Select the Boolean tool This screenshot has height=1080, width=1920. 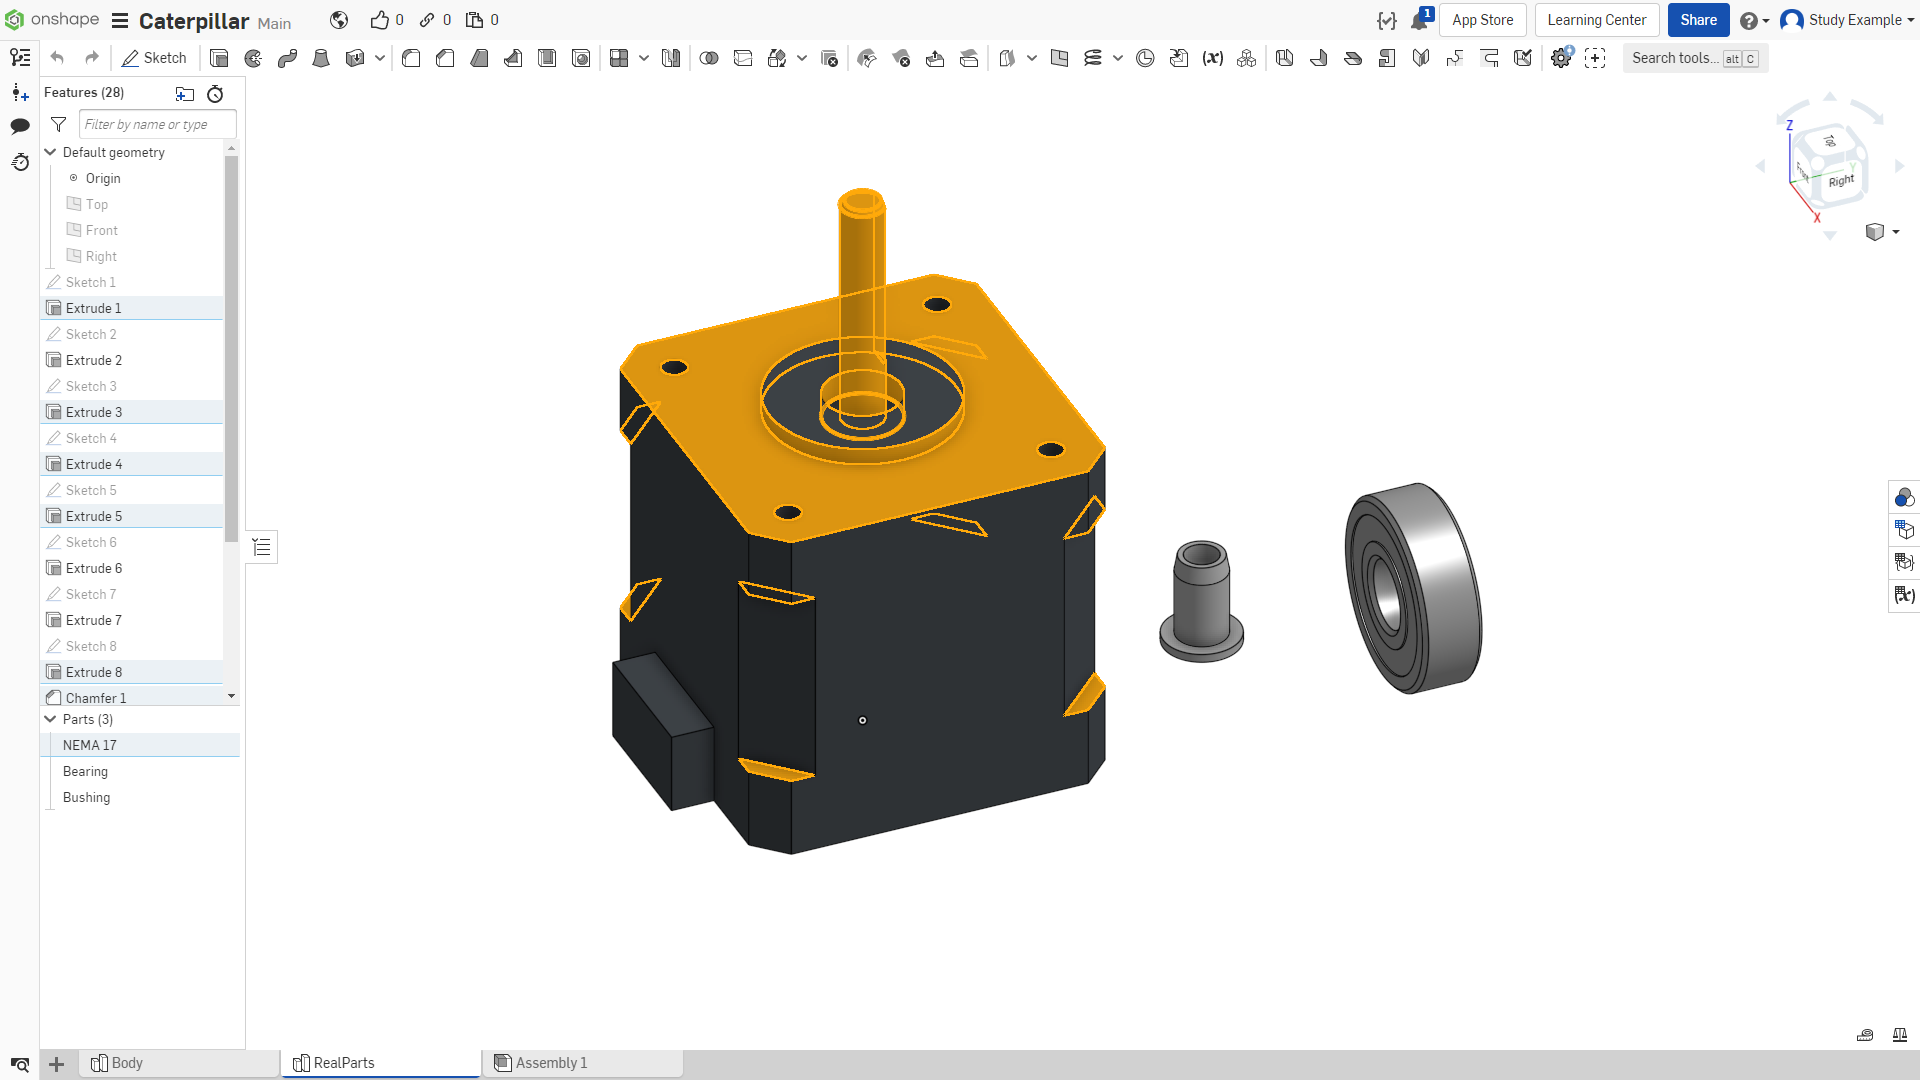coord(709,58)
